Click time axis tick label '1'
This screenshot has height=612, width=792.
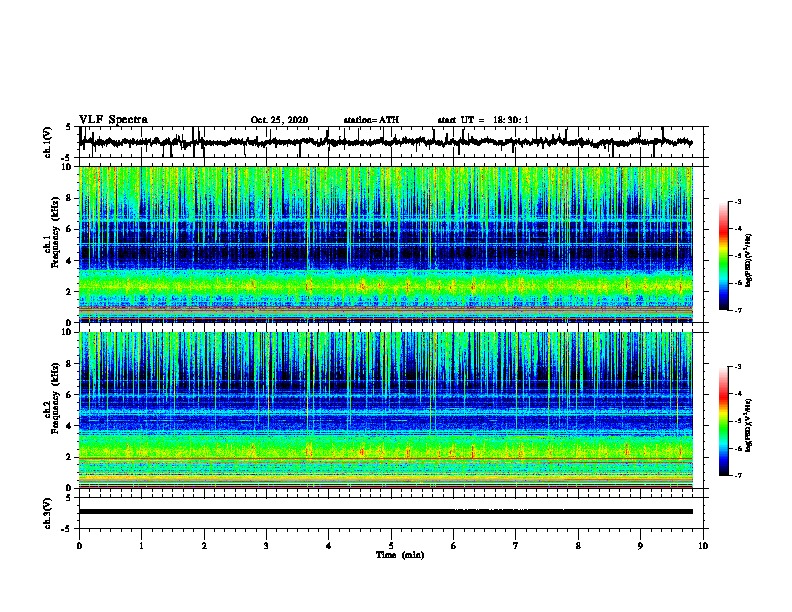[141, 546]
